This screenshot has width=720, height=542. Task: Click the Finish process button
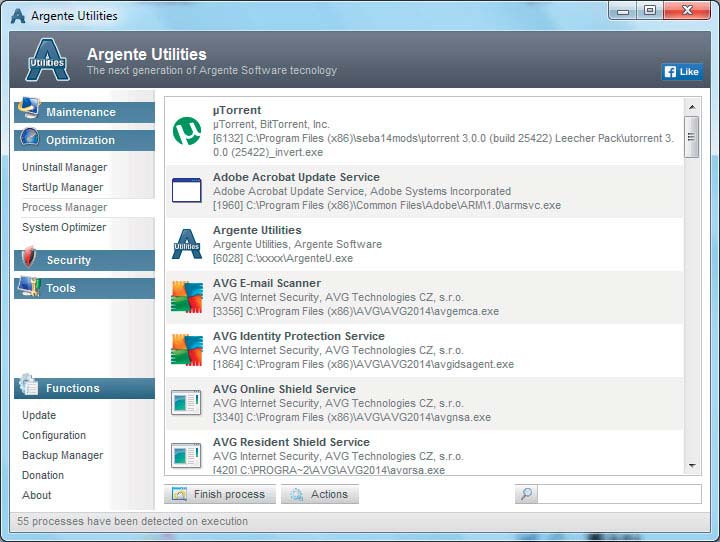pyautogui.click(x=219, y=494)
